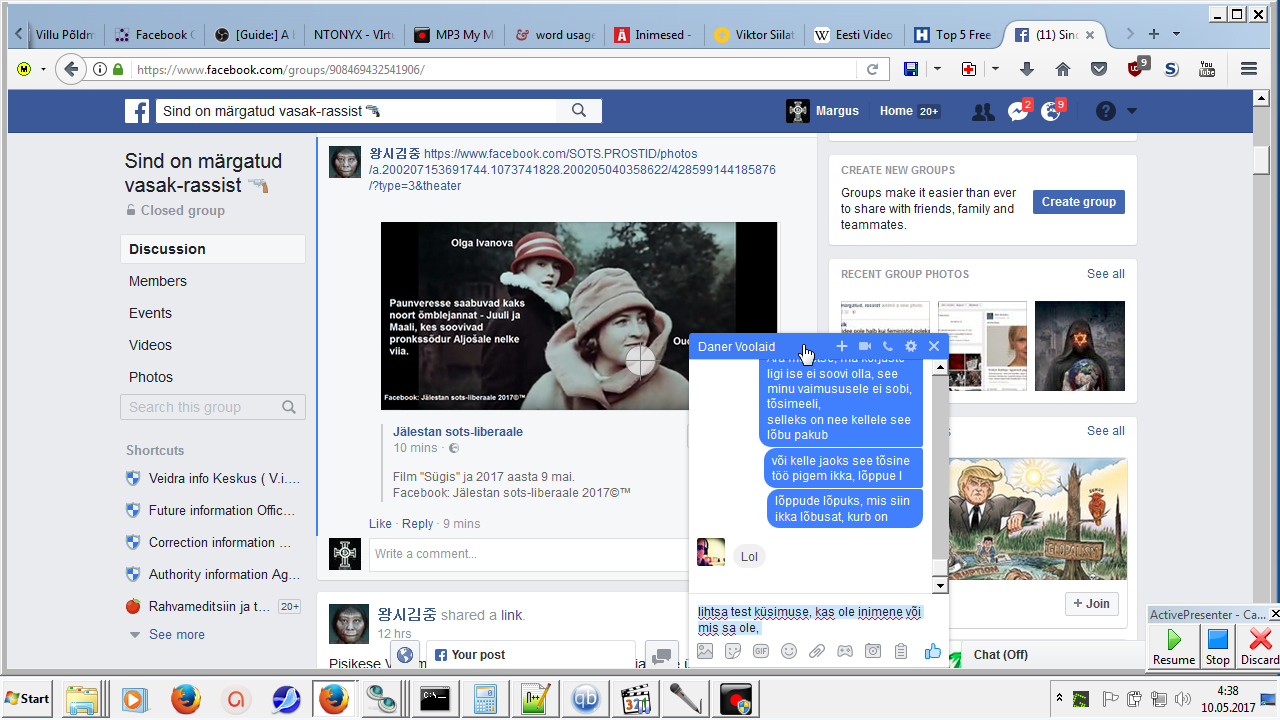Screen dimensions: 1280x720
Task: Start a voice call in chat window
Action: point(888,346)
